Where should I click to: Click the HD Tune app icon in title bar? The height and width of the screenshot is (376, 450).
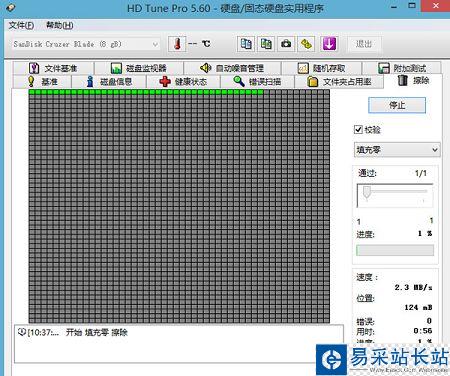[x=10, y=7]
